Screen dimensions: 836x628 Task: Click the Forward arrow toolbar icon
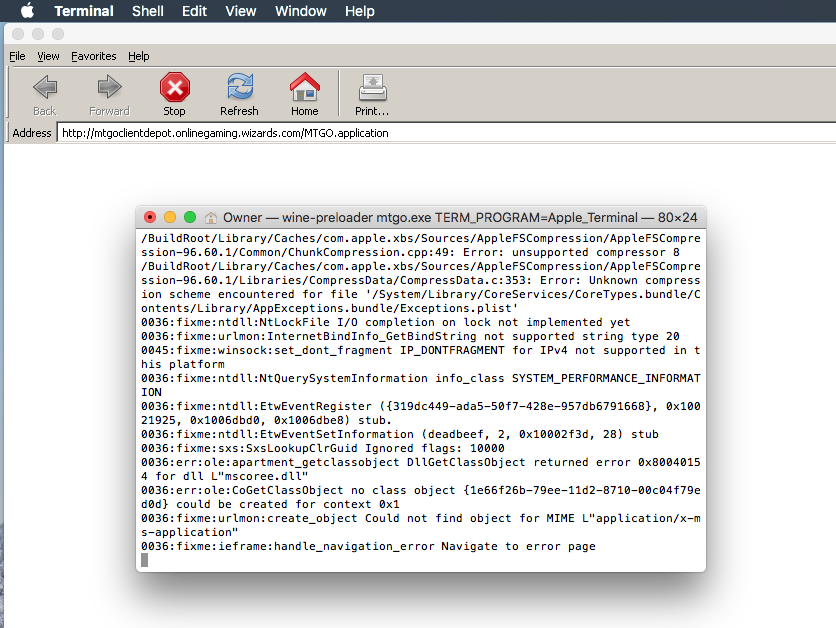[x=109, y=87]
